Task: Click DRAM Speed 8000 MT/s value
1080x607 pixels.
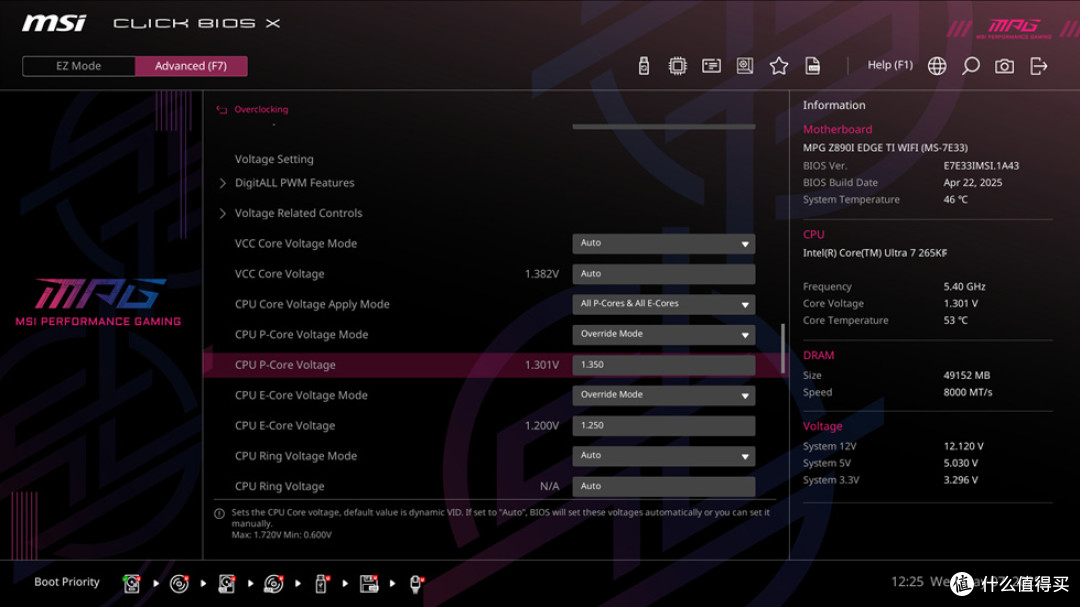Action: click(x=968, y=392)
